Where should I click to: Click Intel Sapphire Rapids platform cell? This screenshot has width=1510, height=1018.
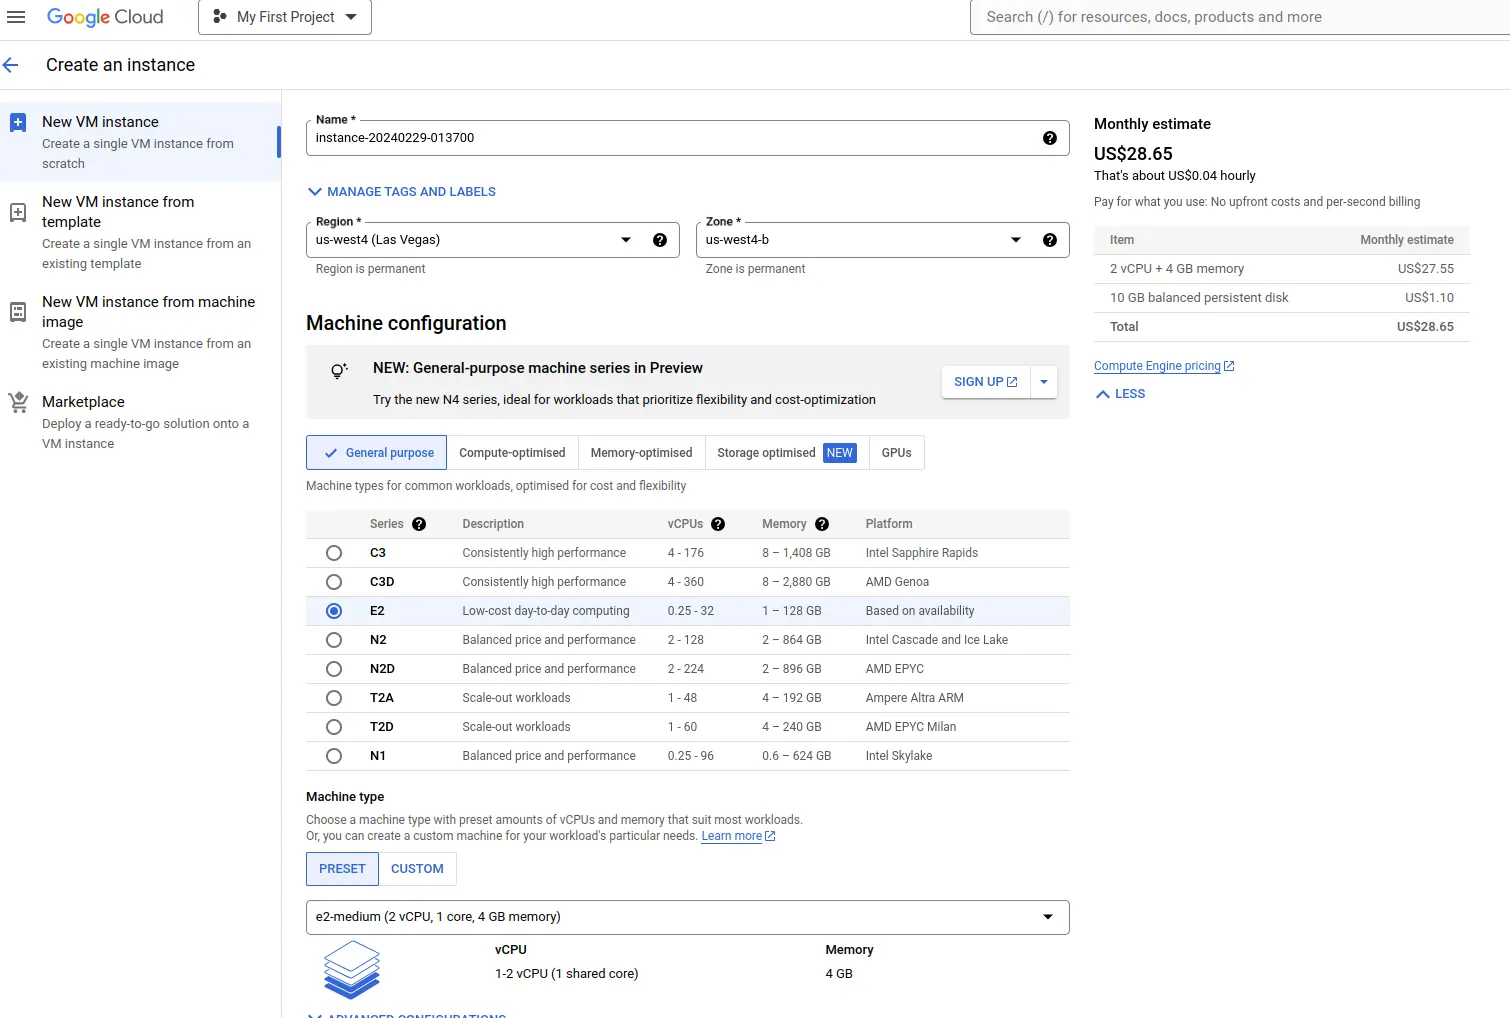[x=922, y=553]
